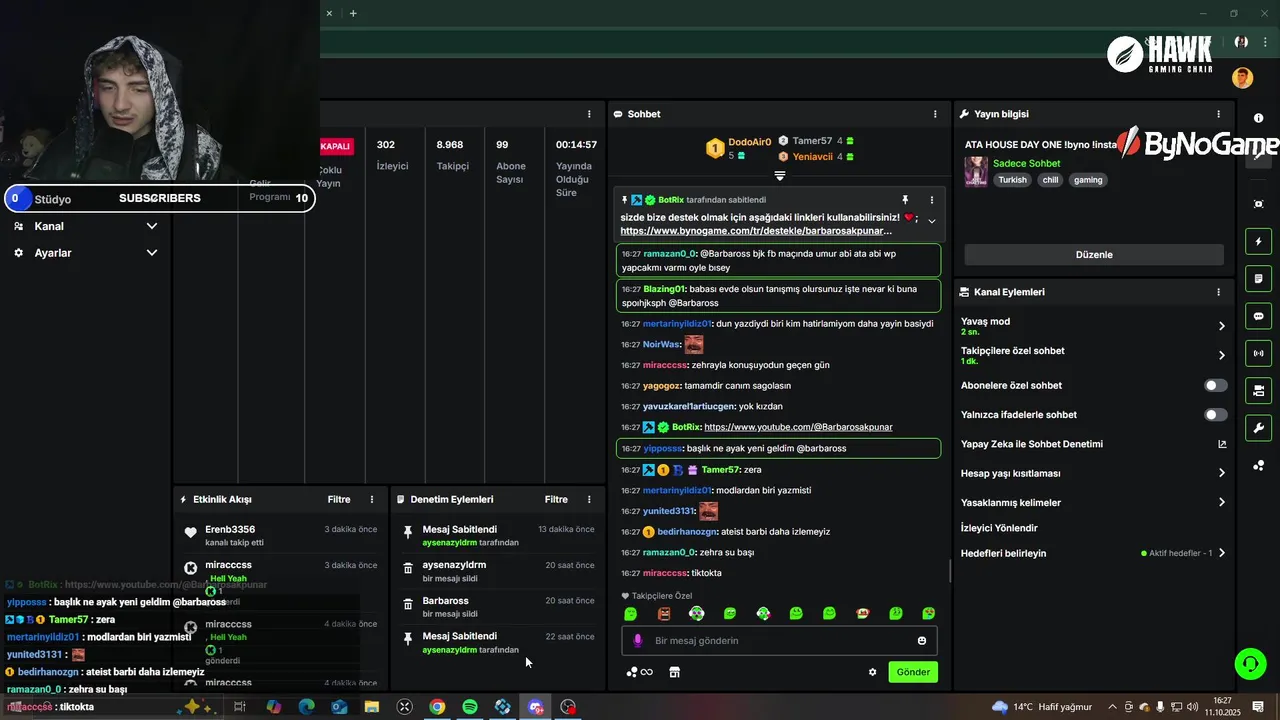Viewport: 1280px width, 720px height.
Task: Open bynogame destek link in pinned message
Action: pyautogui.click(x=756, y=231)
